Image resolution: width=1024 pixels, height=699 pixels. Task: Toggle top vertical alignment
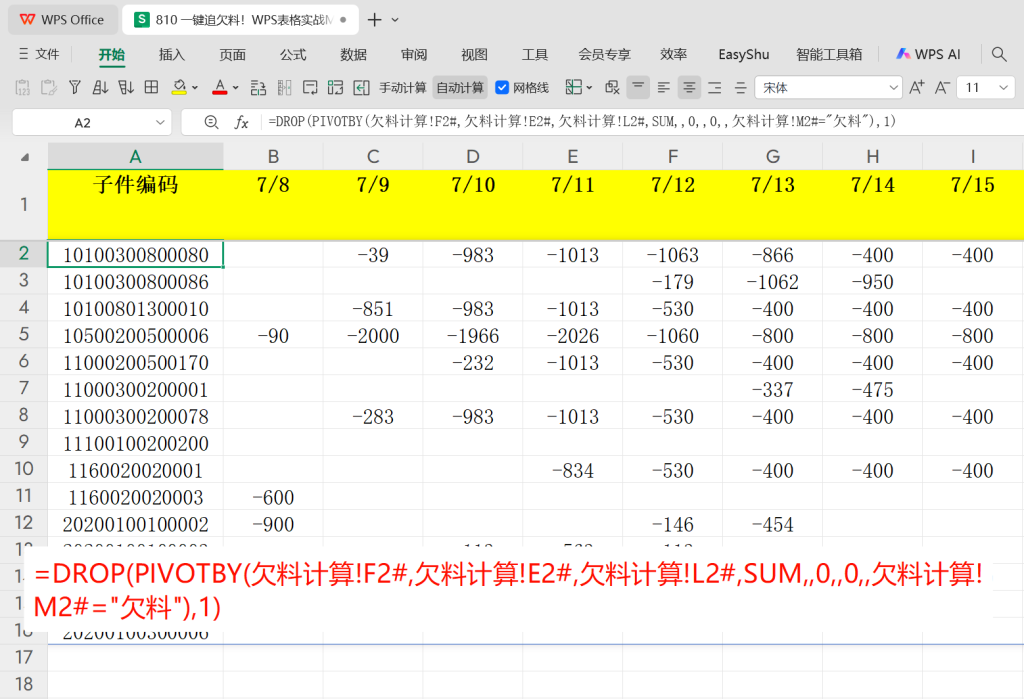[x=638, y=88]
